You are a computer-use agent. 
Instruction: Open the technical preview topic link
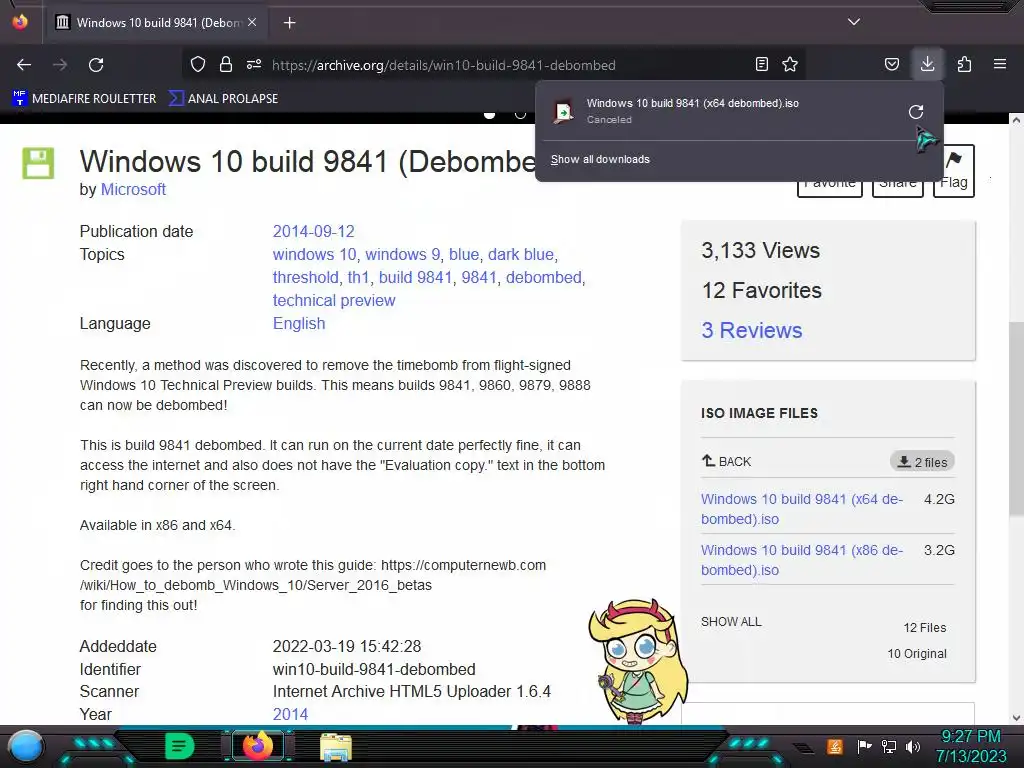pyautogui.click(x=334, y=300)
